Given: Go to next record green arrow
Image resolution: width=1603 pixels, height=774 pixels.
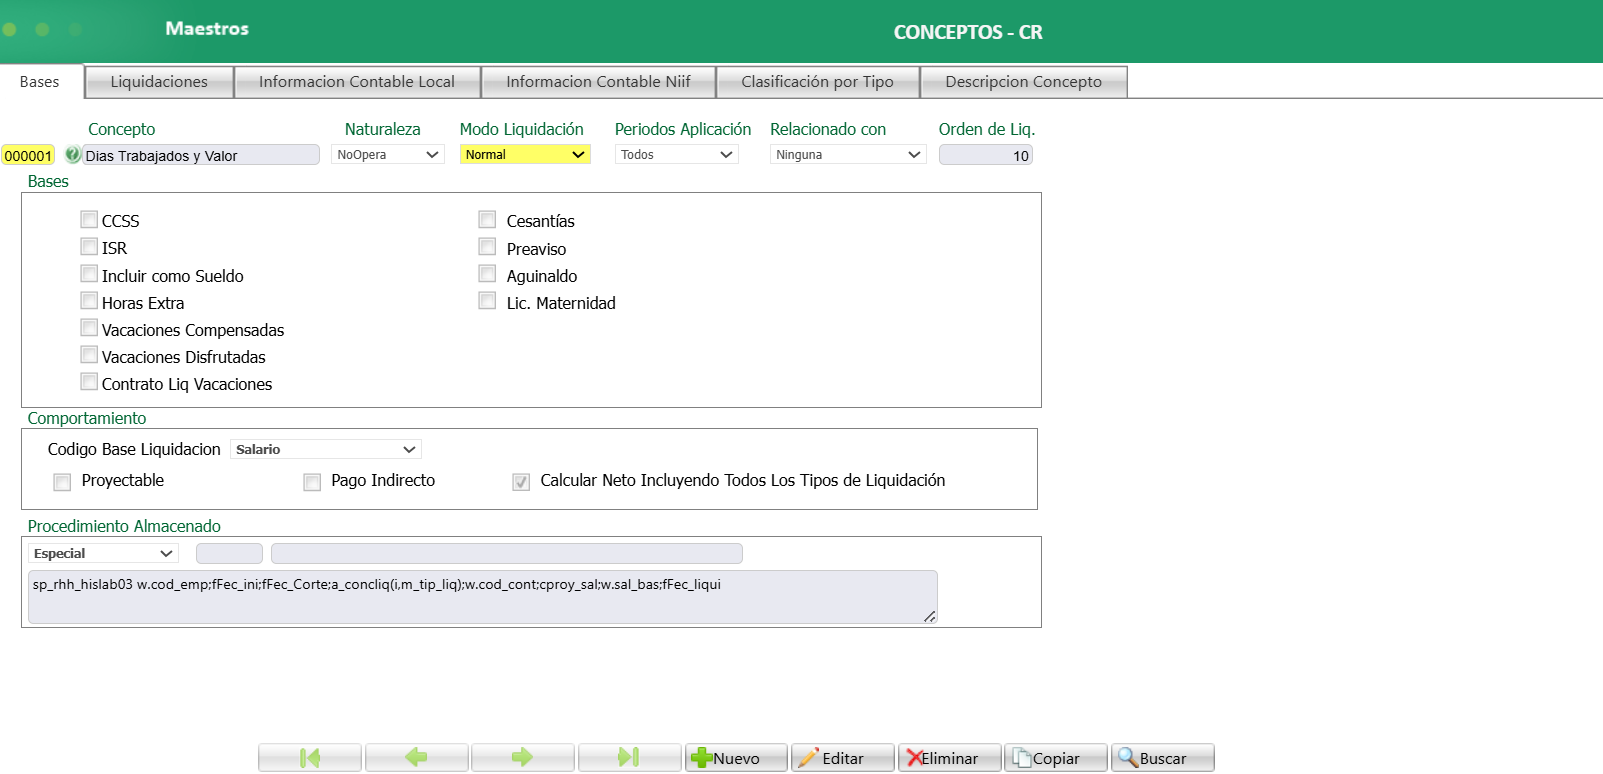Looking at the screenshot, I should (522, 758).
